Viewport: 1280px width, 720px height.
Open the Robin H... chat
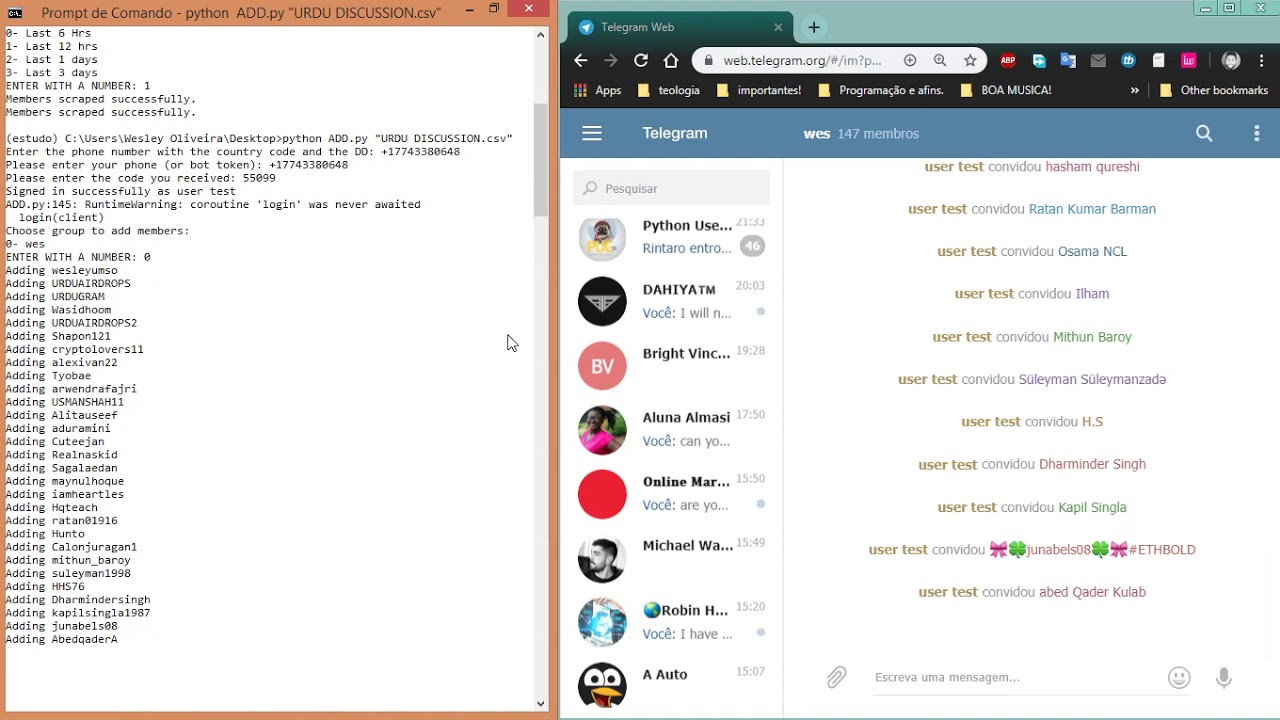672,621
